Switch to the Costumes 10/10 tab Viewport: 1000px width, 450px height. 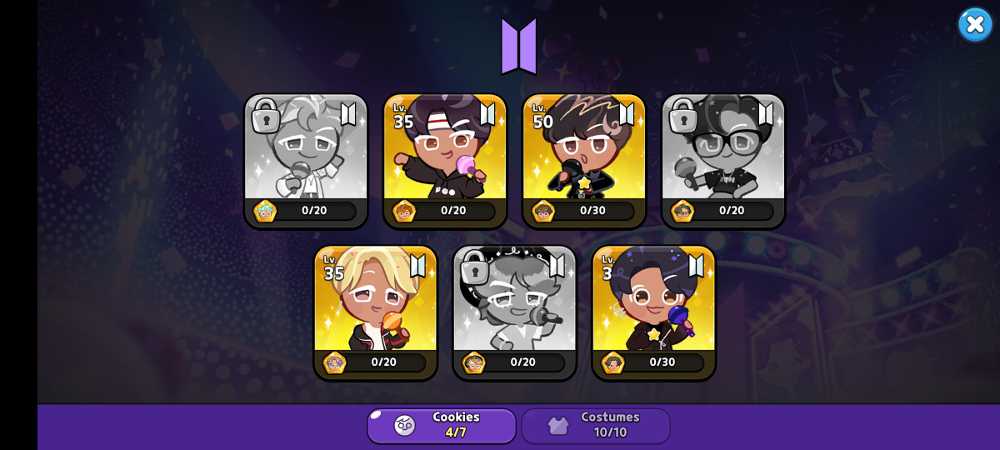point(596,425)
